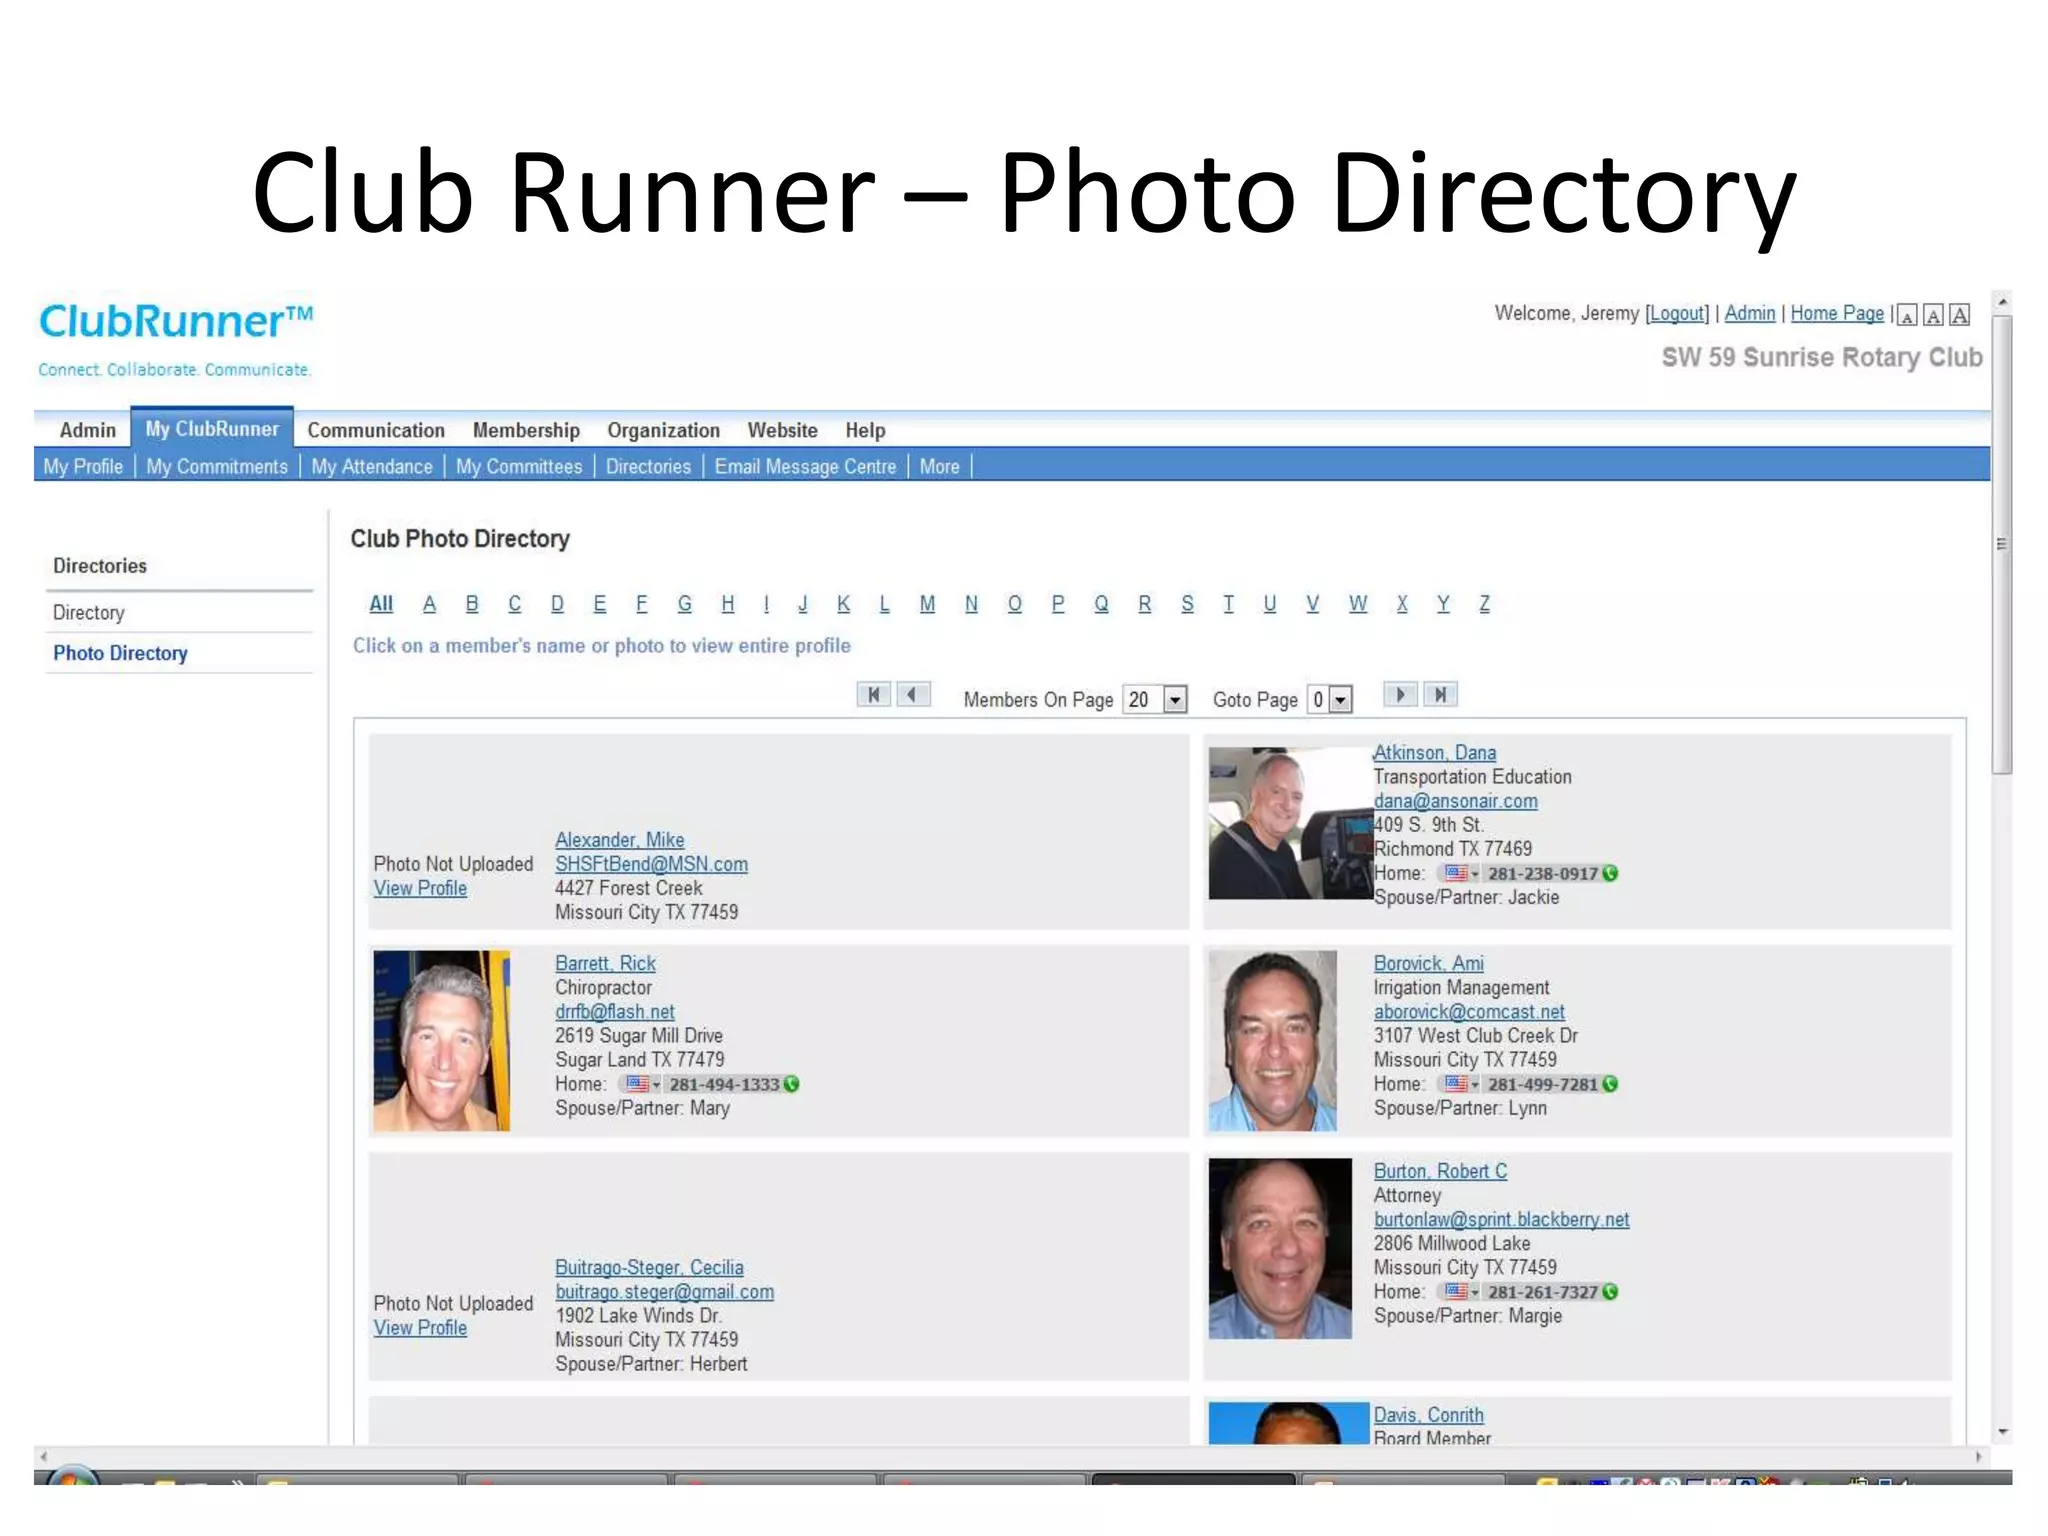Open country flag selector for Ami Borovick's phone
The image size is (2048, 1536).
[1461, 1085]
